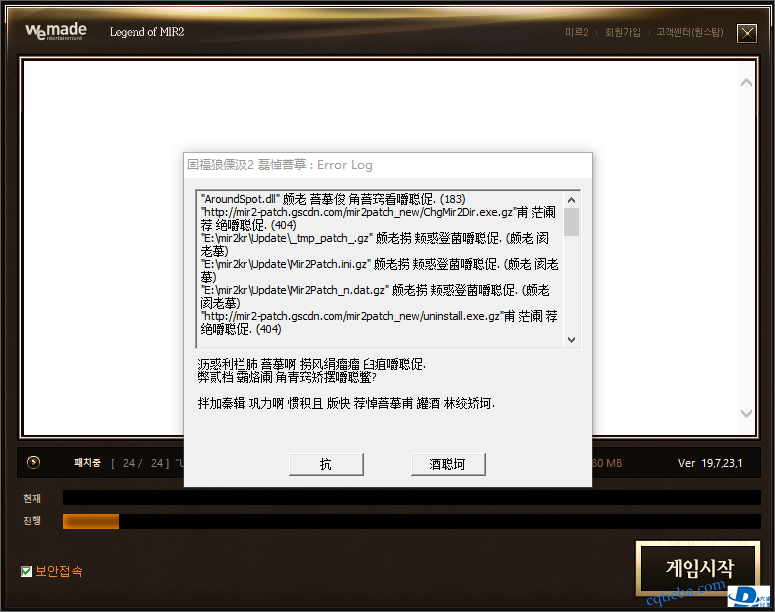
Task: Toggle the 보안접속 checkbox
Action: 27,571
